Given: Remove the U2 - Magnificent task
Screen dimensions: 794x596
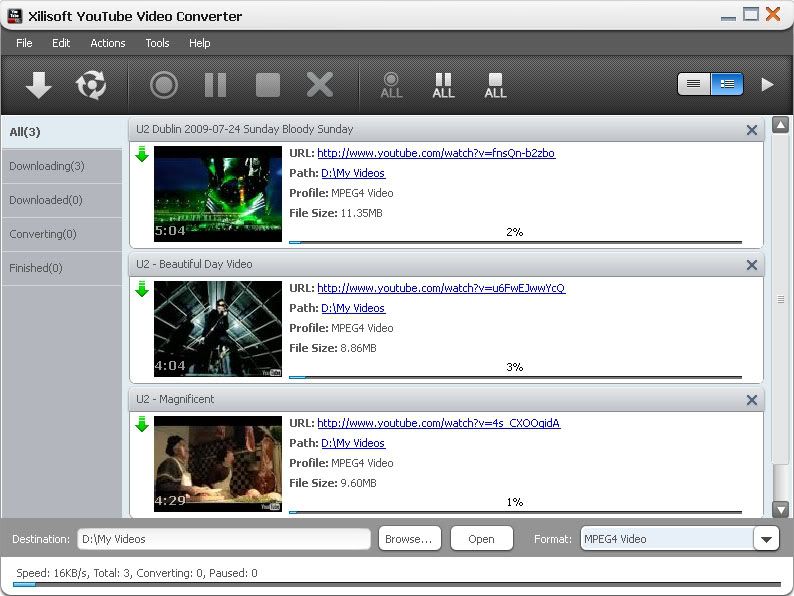Looking at the screenshot, I should 752,400.
